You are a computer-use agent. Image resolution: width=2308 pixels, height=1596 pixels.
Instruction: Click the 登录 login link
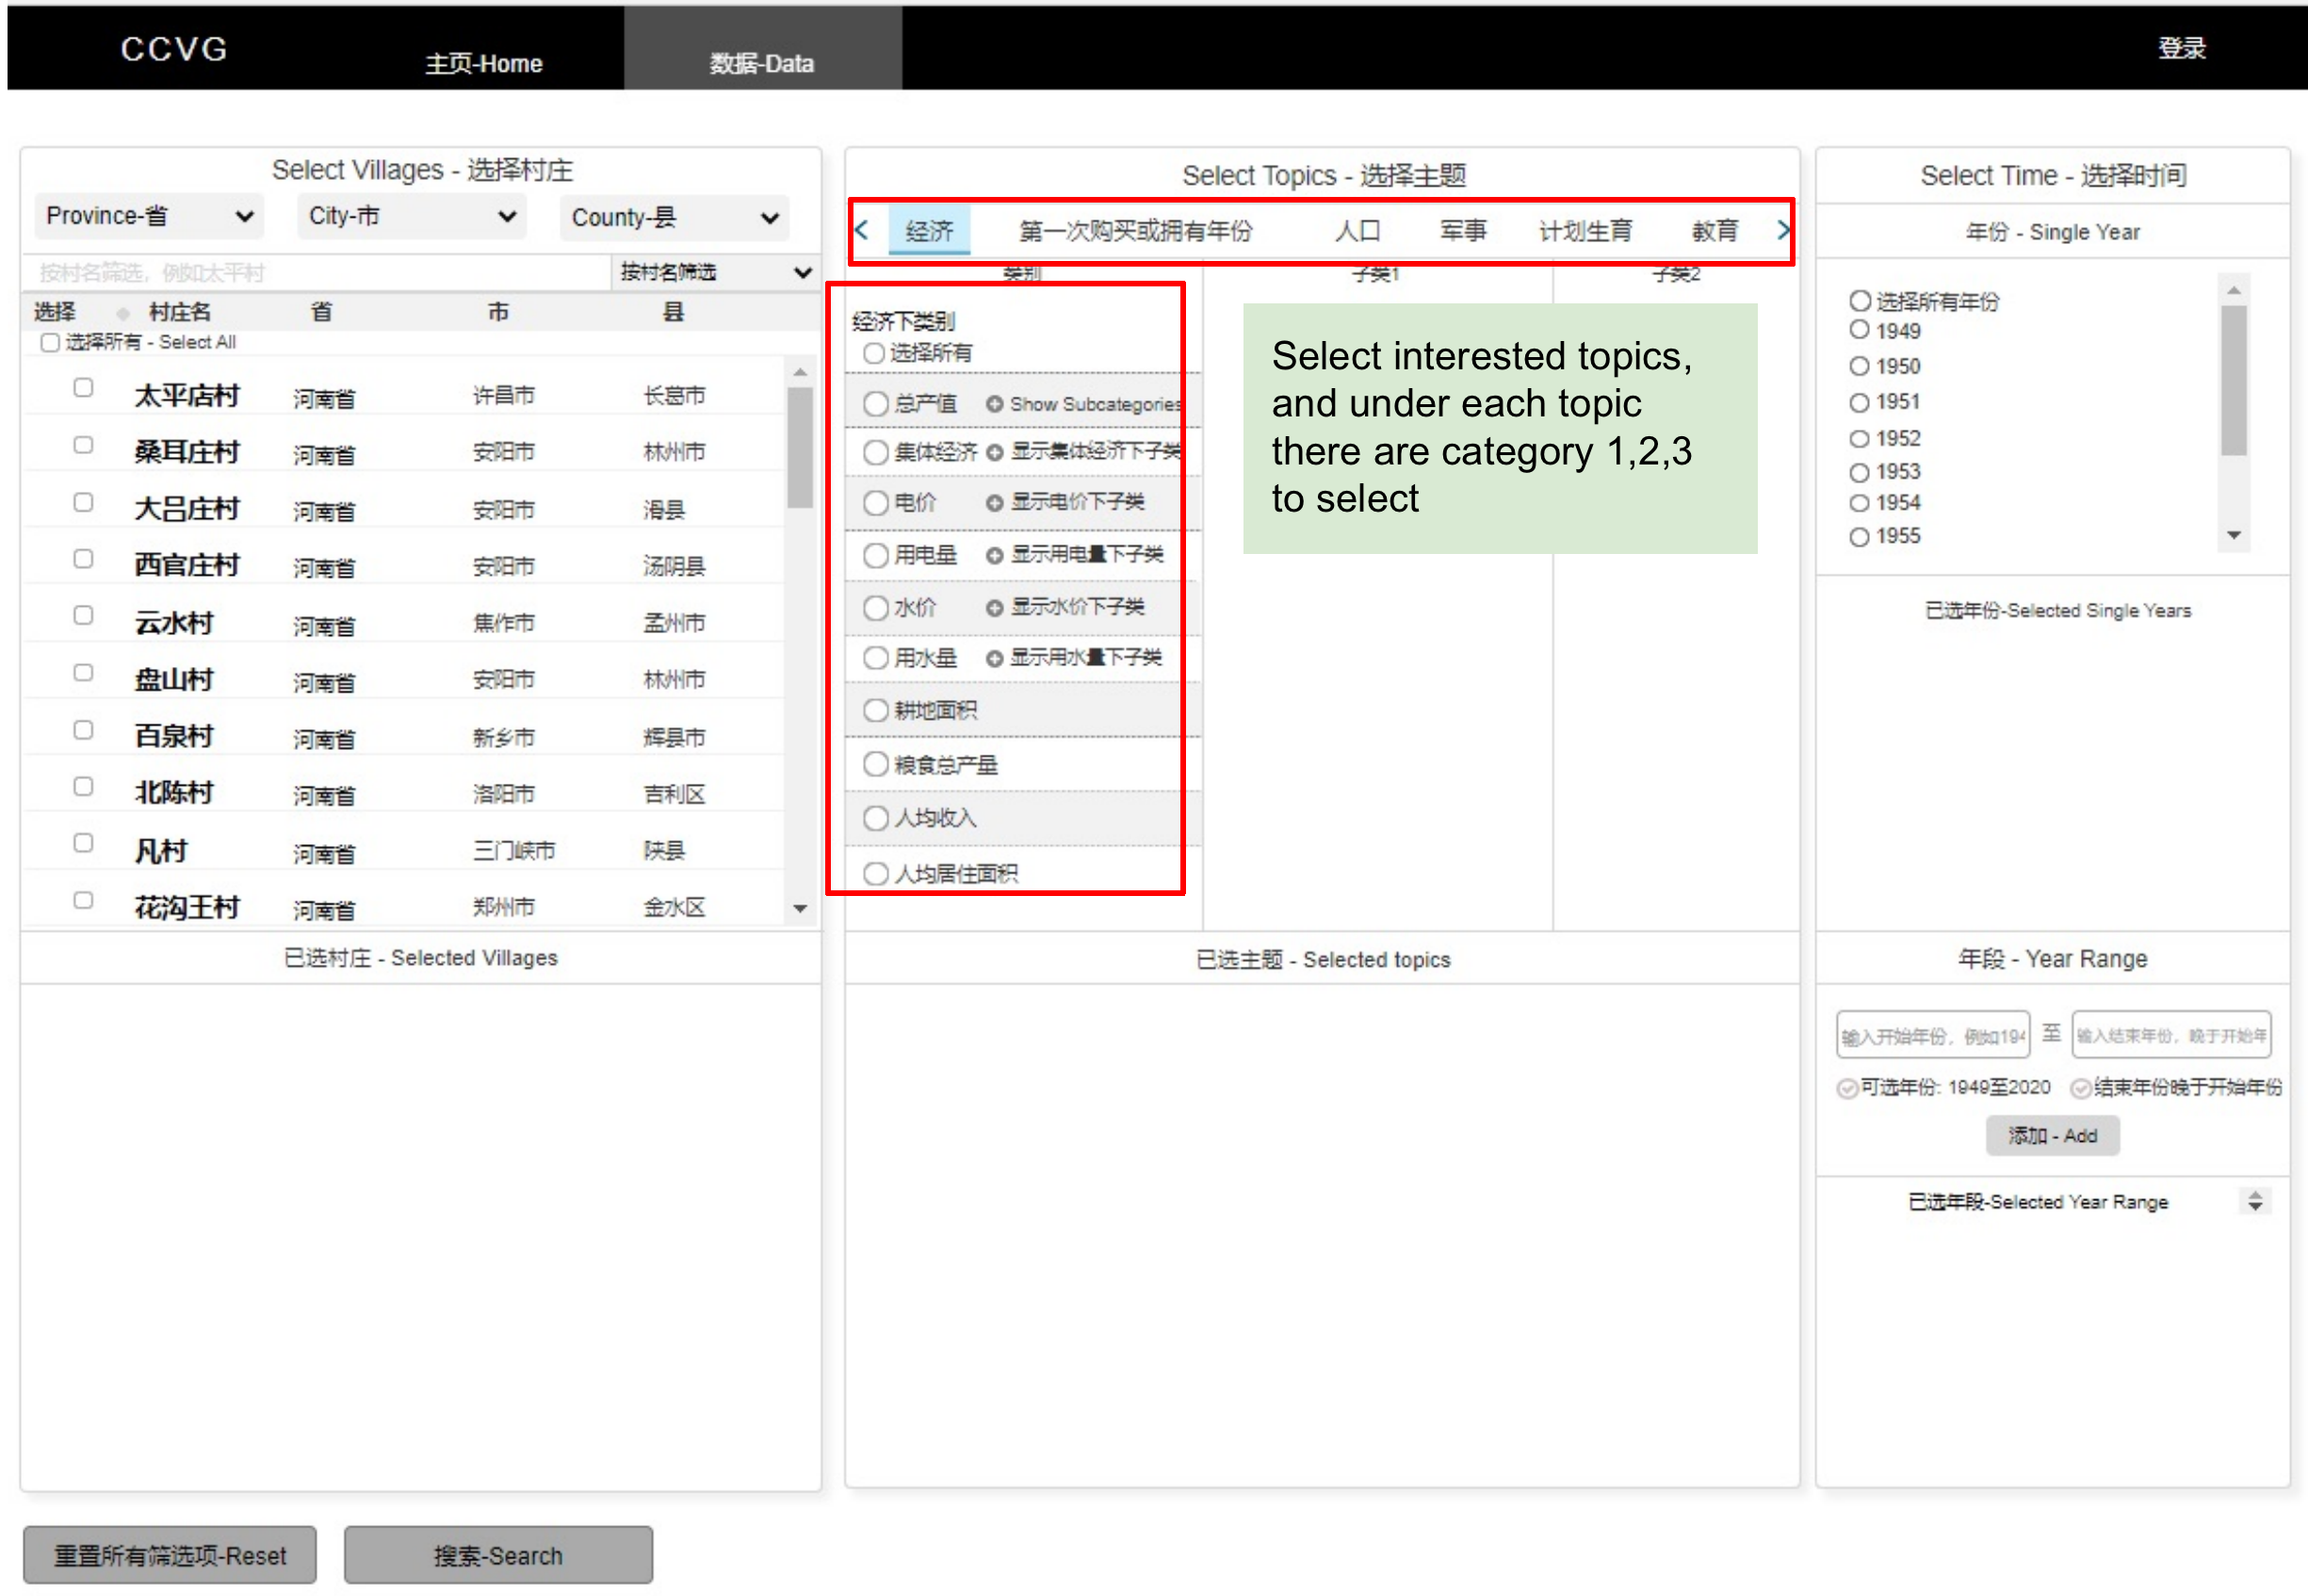pos(2181,48)
